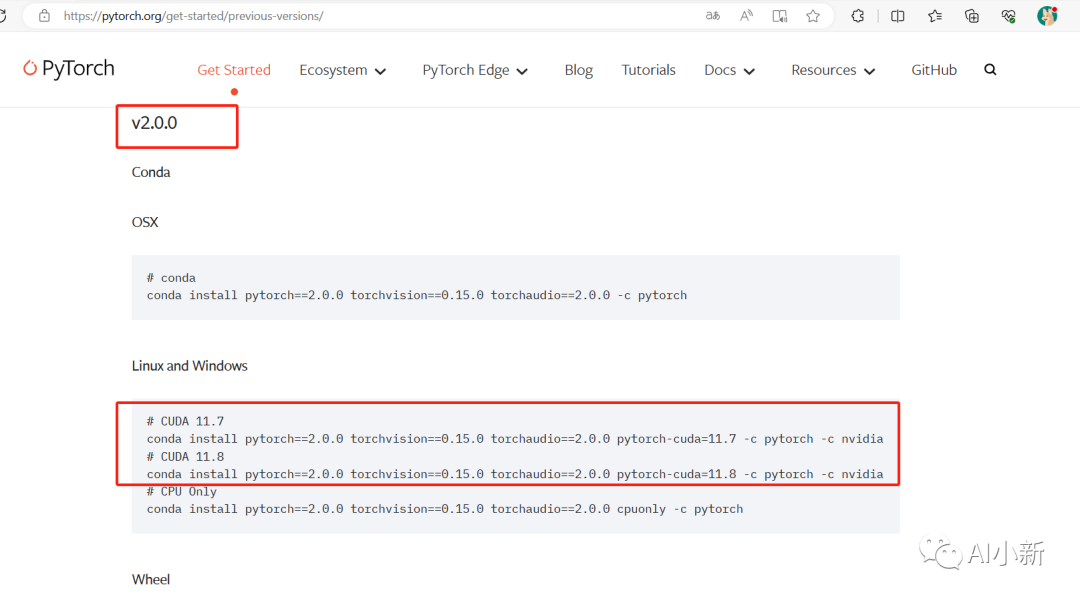Viewport: 1080px width, 601px height.
Task: Open the favorites list icon
Action: (935, 16)
